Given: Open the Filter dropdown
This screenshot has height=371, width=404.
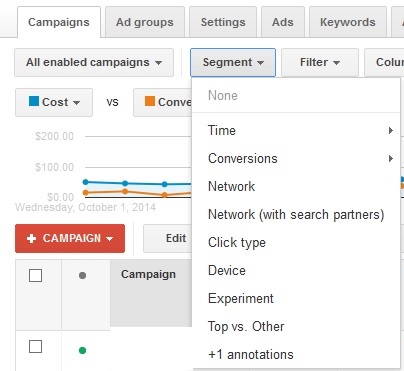Looking at the screenshot, I should coord(320,62).
